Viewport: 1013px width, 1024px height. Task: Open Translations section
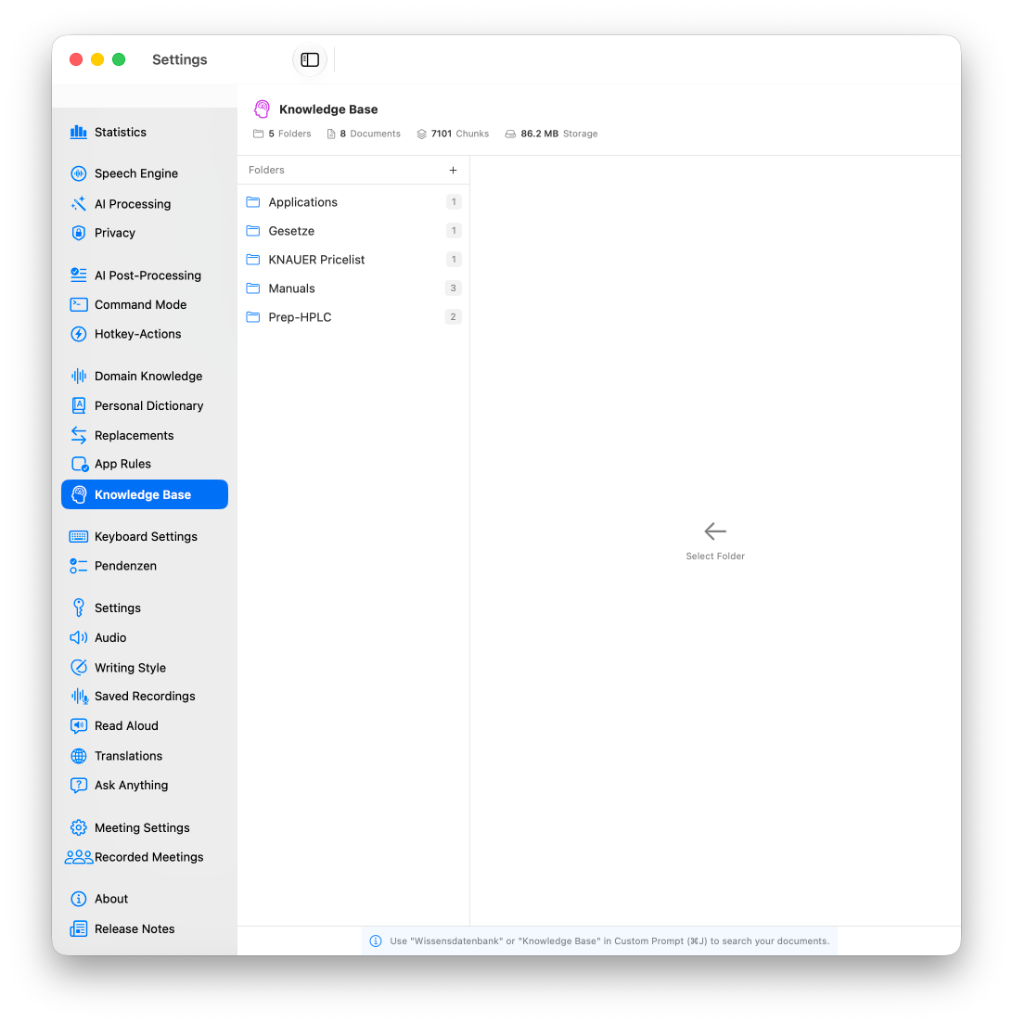[x=144, y=756]
